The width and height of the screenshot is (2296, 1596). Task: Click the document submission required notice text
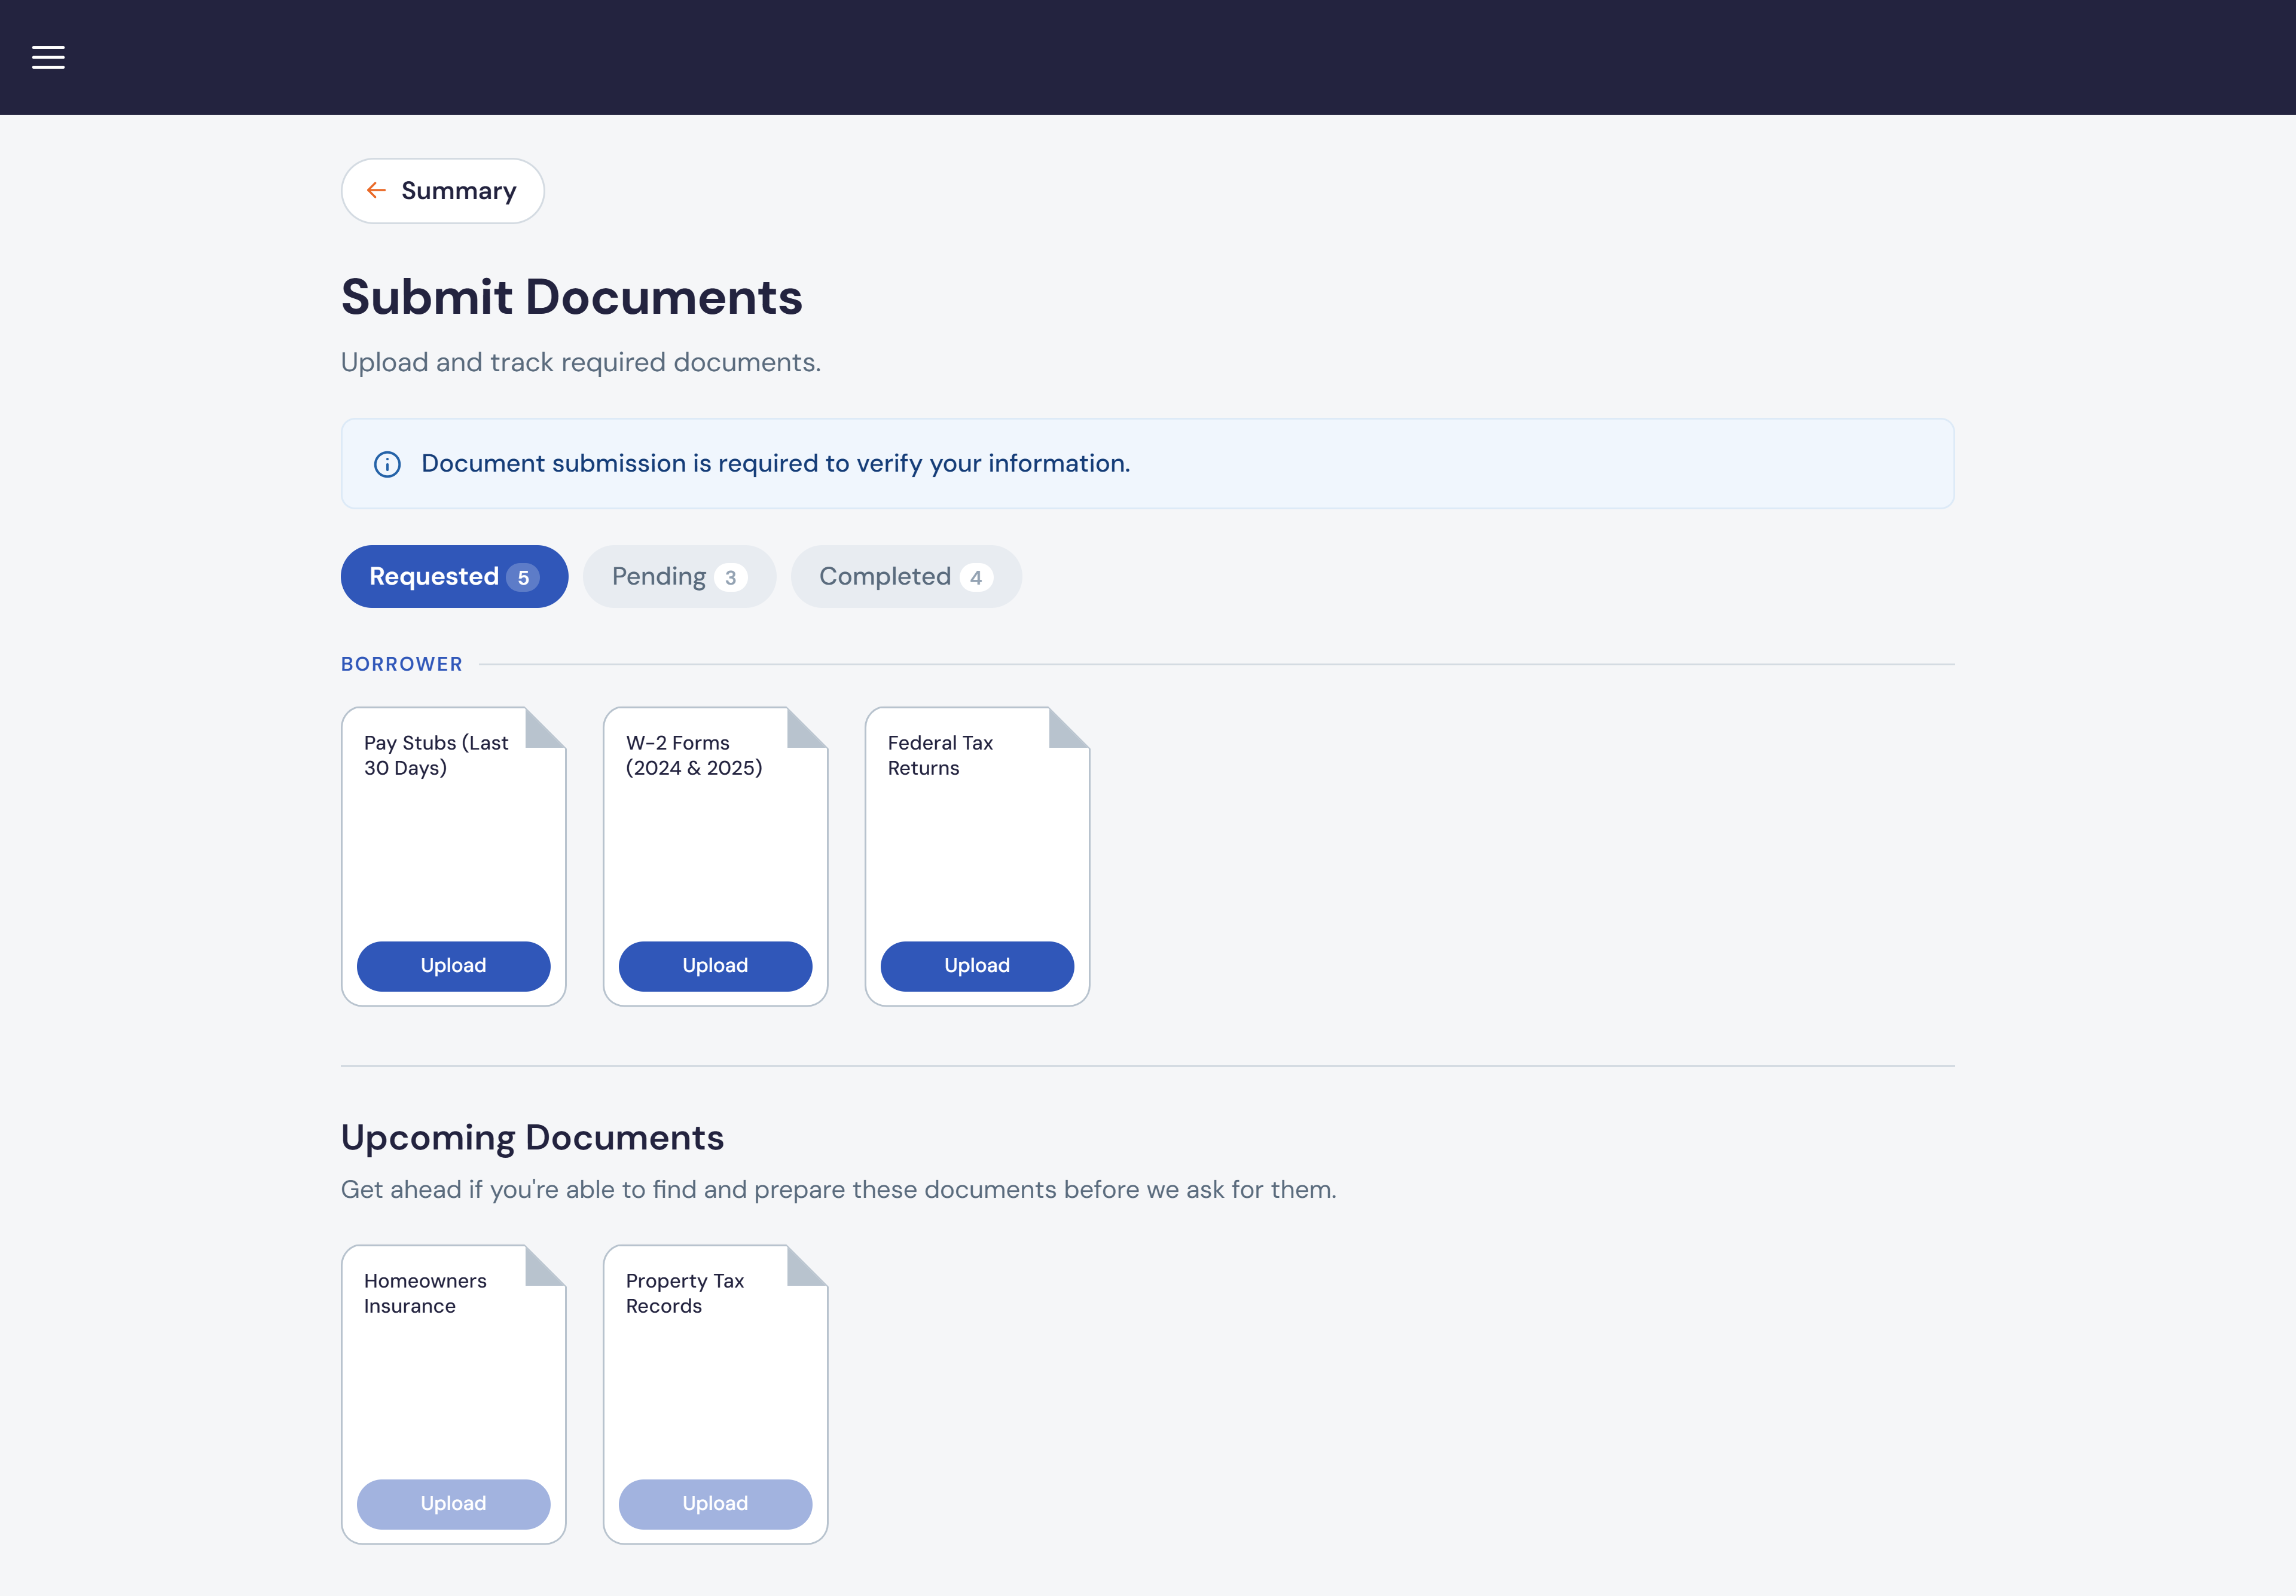pyautogui.click(x=776, y=463)
